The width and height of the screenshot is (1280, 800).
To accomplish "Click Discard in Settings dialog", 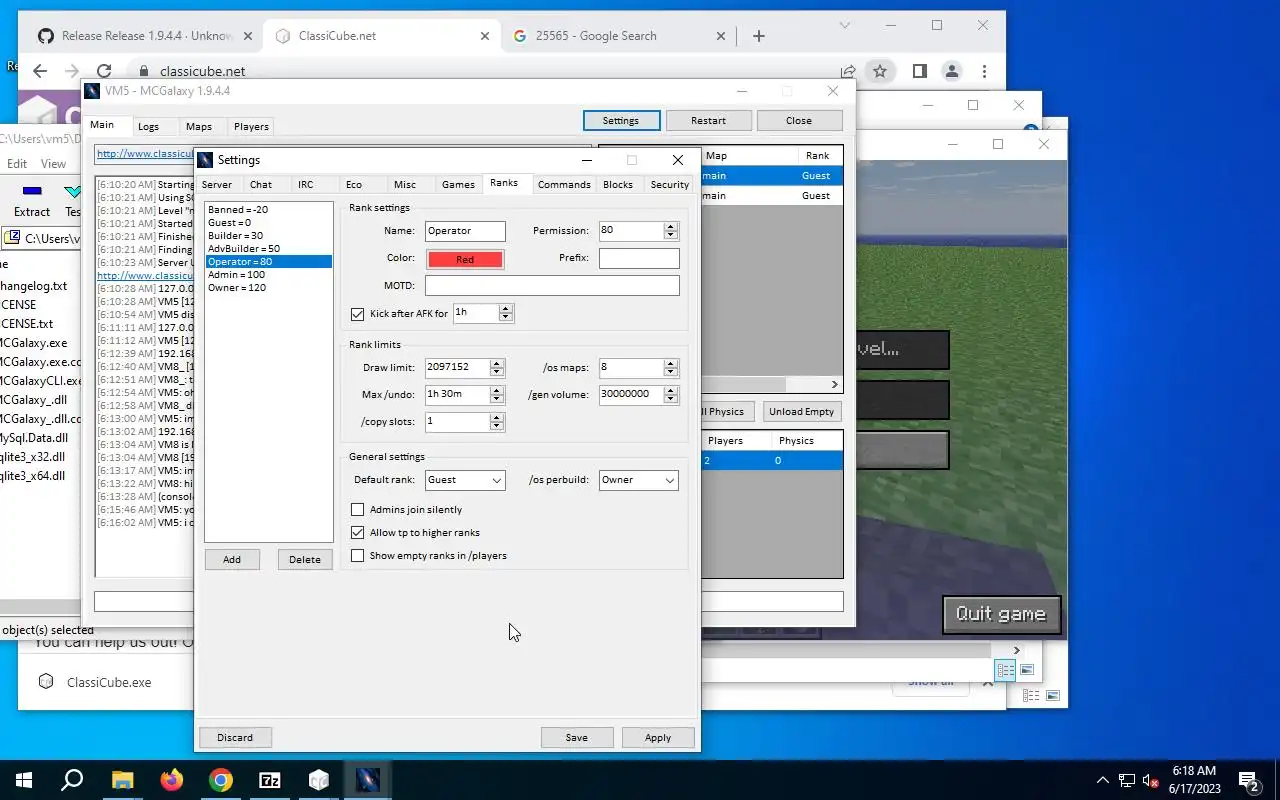I will click(235, 738).
